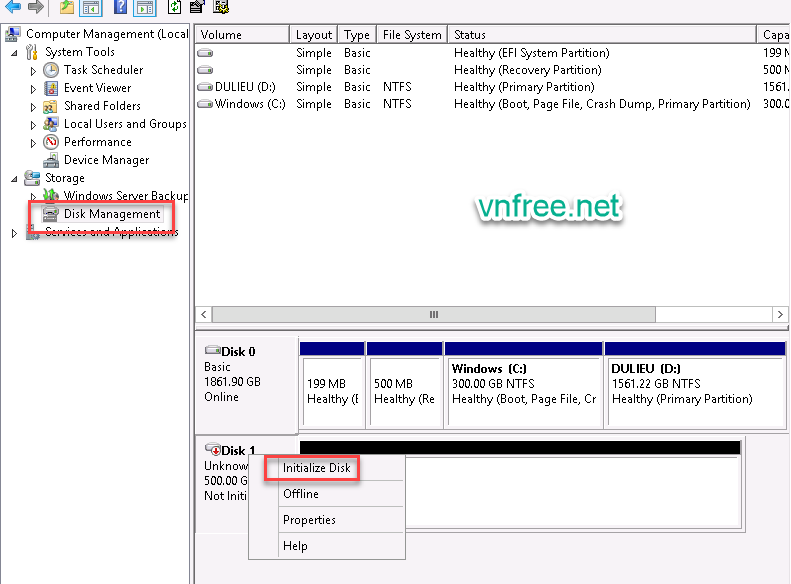This screenshot has height=584, width=791.
Task: Collapse the System Tools tree node
Action: pos(14,53)
